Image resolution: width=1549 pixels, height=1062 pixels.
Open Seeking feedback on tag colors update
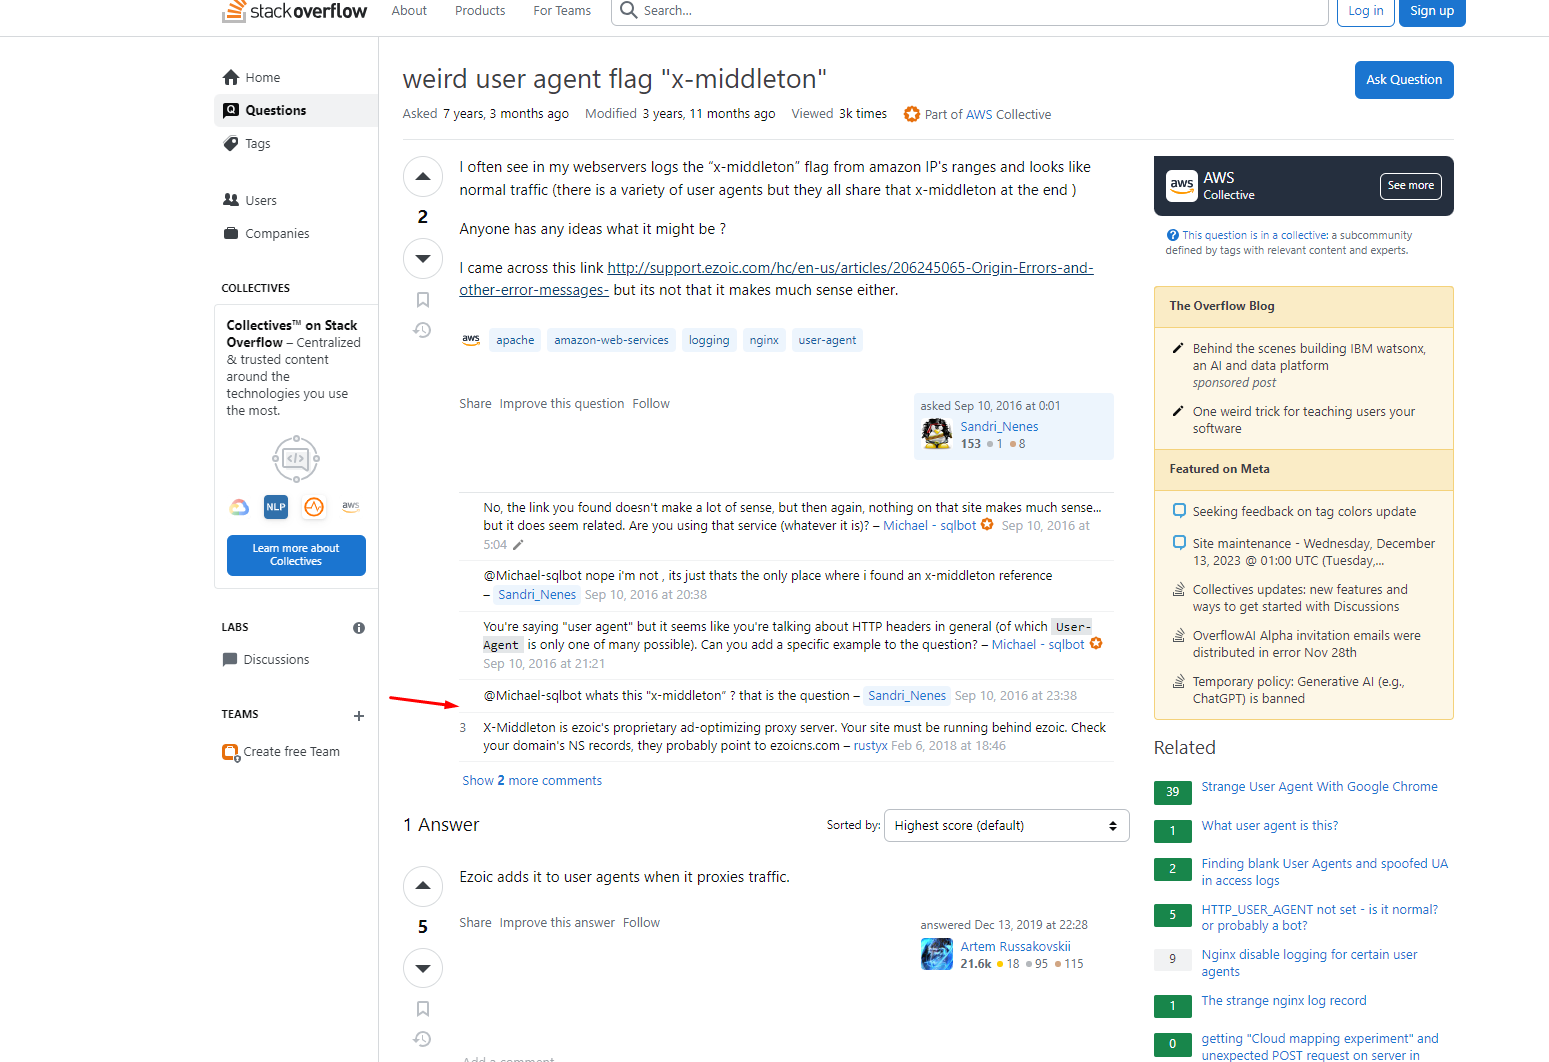[1304, 512]
